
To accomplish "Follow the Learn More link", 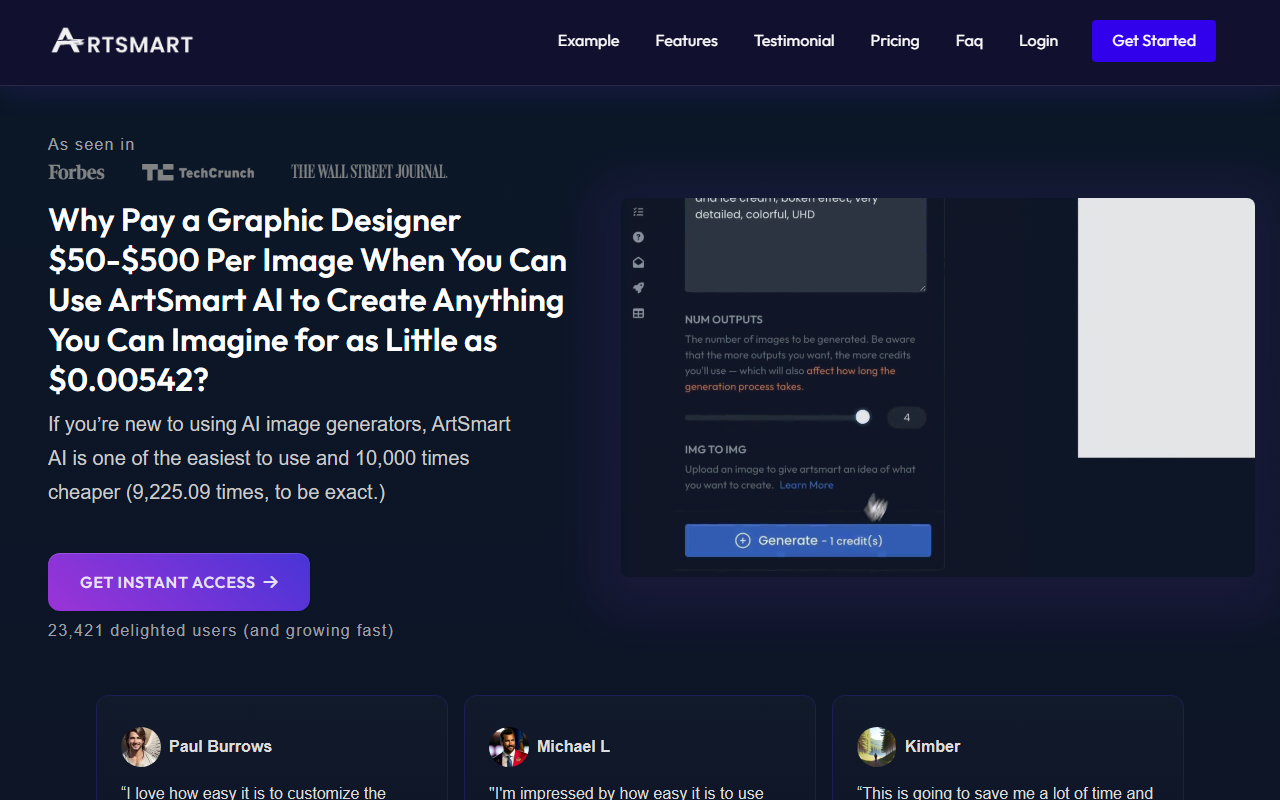I will 806,485.
